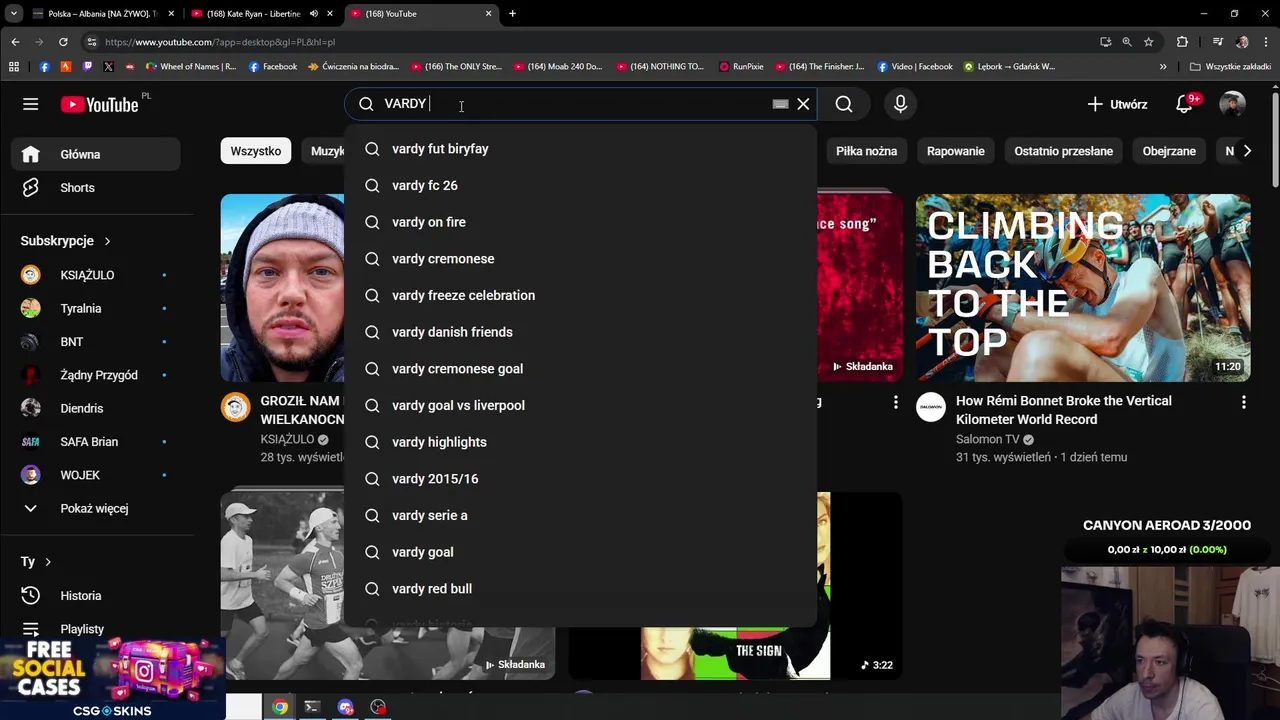Select the Piłka nożna filter chip
The height and width of the screenshot is (720, 1280).
(866, 151)
